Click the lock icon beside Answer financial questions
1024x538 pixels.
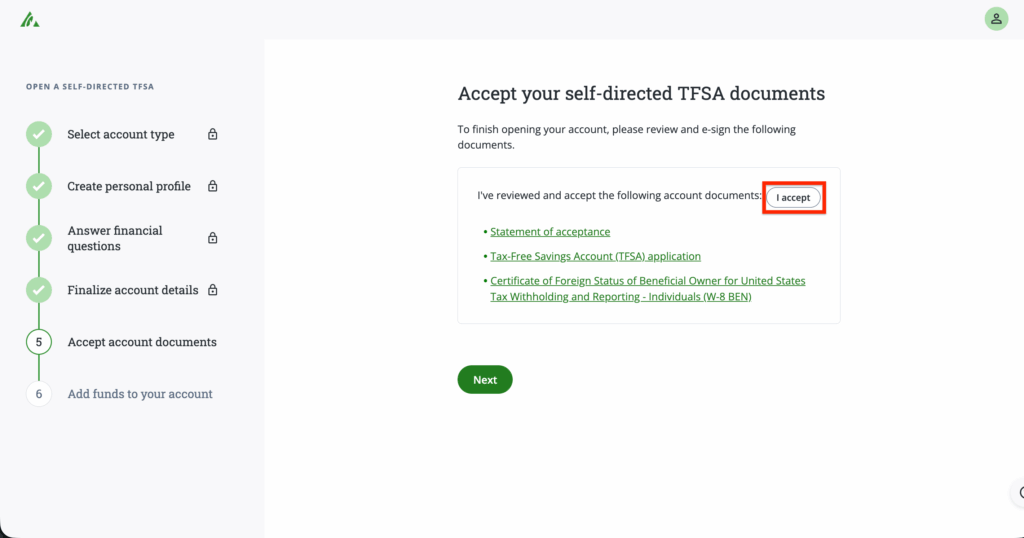tap(212, 238)
